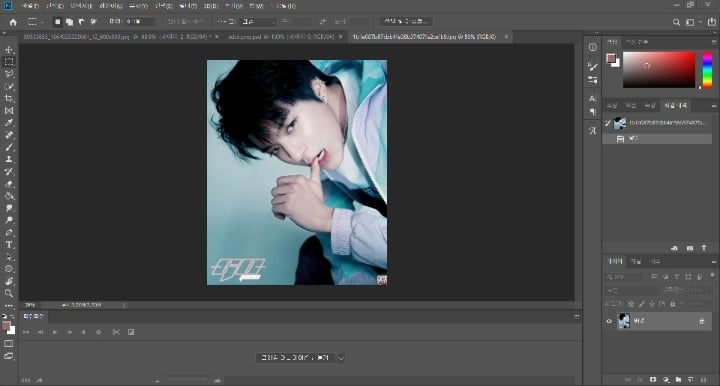Select the Path Selection tool
This screenshot has height=386, width=720.
tap(9, 257)
